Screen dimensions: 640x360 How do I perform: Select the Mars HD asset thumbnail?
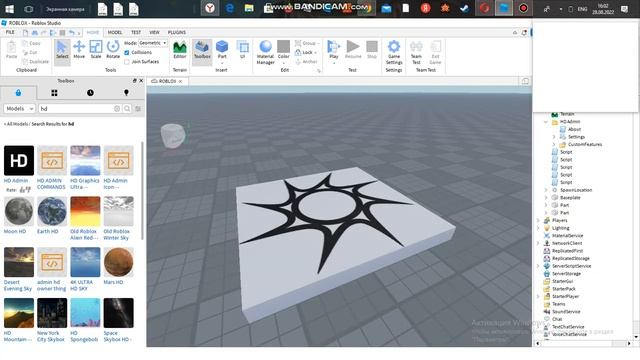pos(118,262)
